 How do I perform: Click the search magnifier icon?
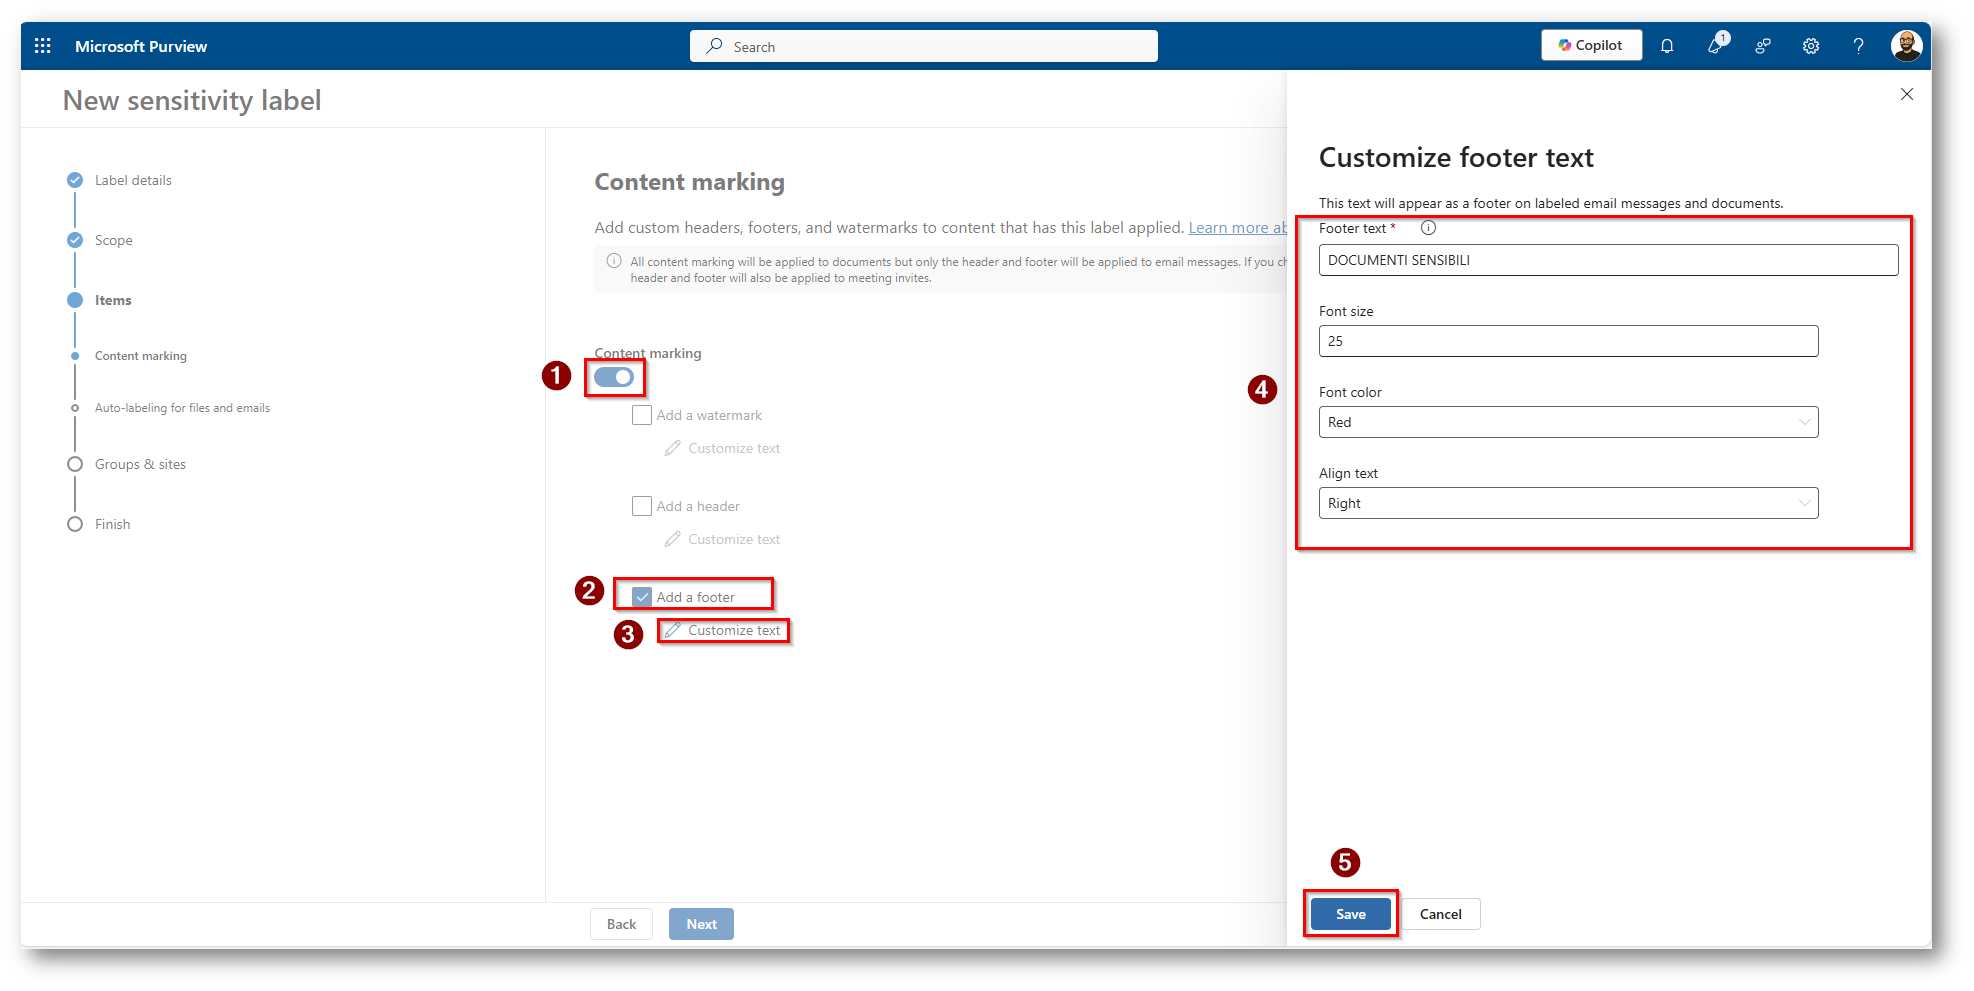tap(714, 46)
